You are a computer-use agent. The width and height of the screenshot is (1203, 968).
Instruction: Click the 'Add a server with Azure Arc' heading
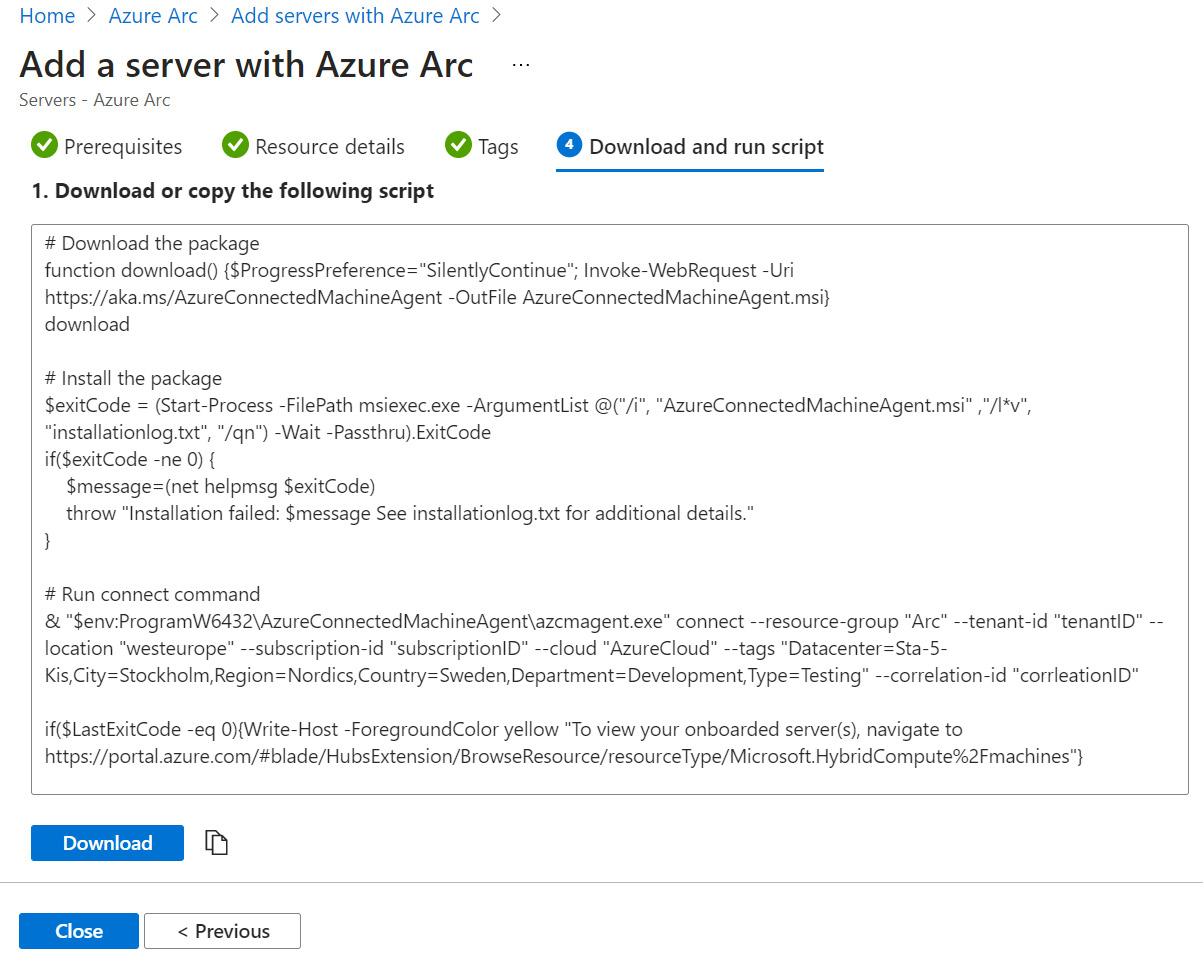(246, 65)
